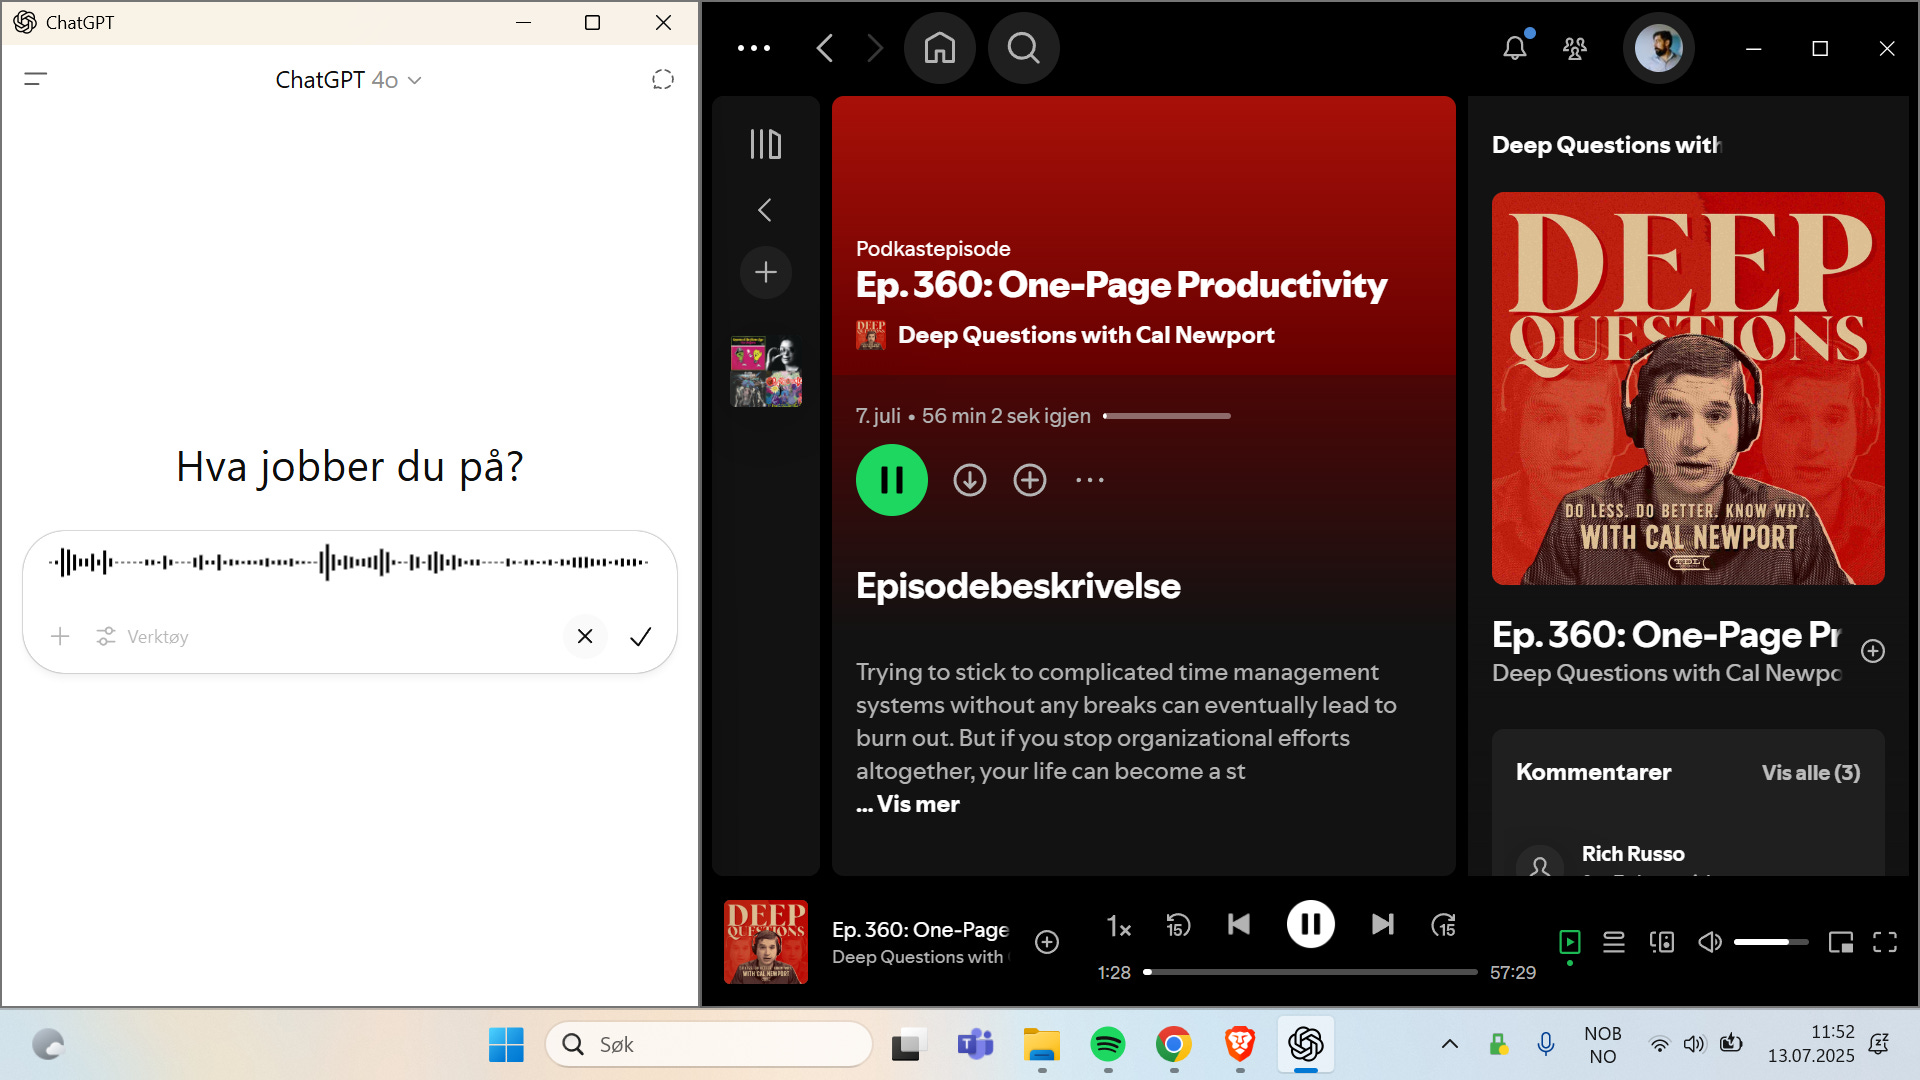This screenshot has width=1920, height=1080.
Task: Open Friend Activity icon
Action: (x=1575, y=48)
